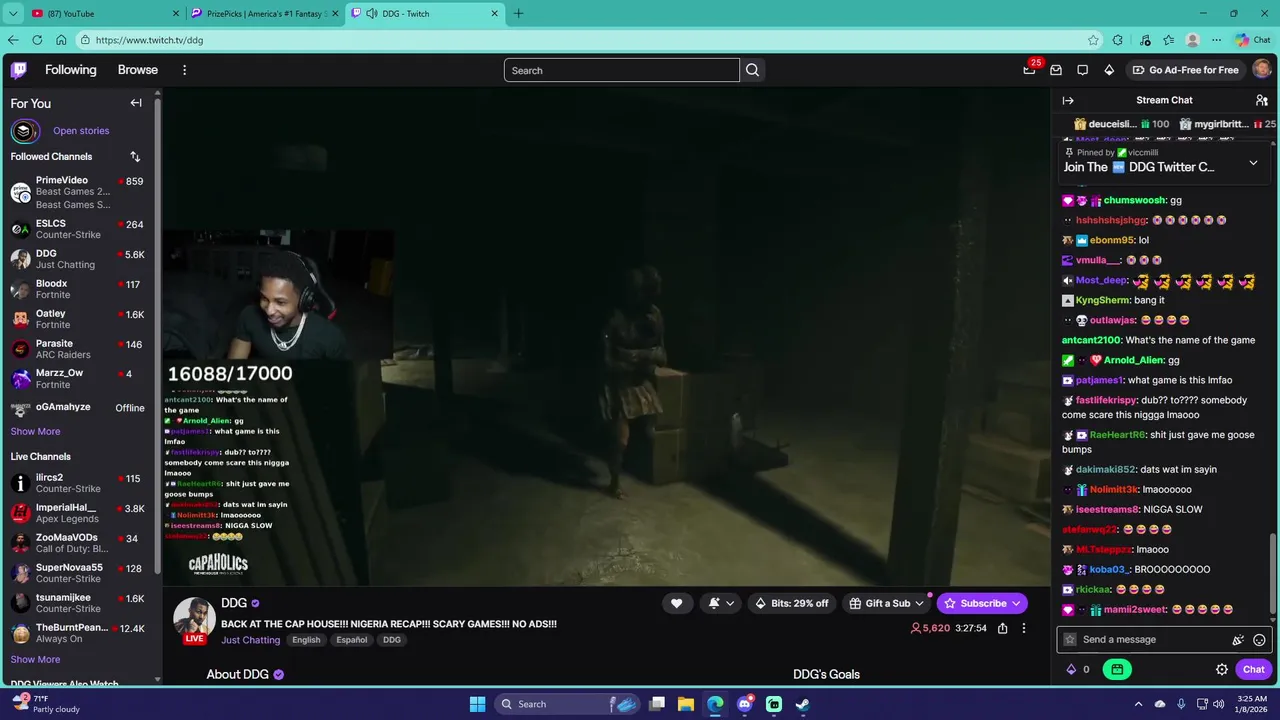Click the Bits: 29% off button
The height and width of the screenshot is (720, 1280).
pos(792,603)
